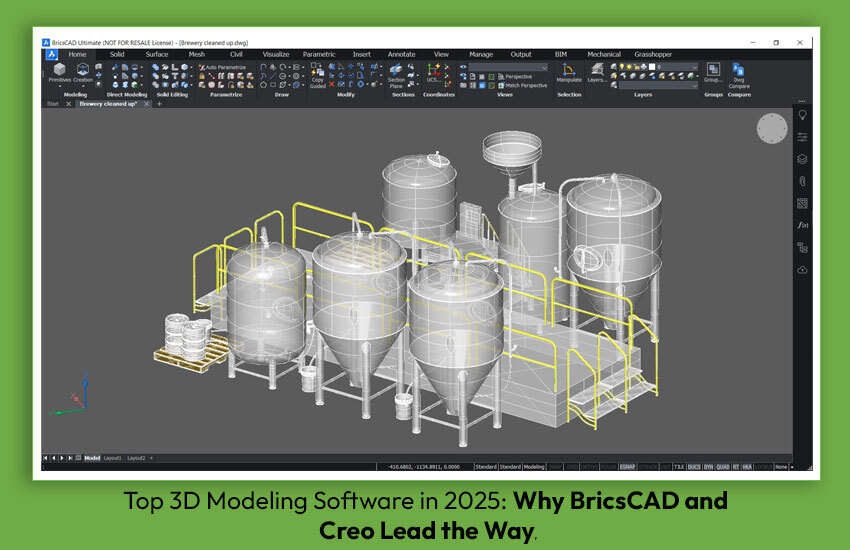Toggle POLAR in status bar
Viewport: 850px width, 550px height.
[x=609, y=467]
